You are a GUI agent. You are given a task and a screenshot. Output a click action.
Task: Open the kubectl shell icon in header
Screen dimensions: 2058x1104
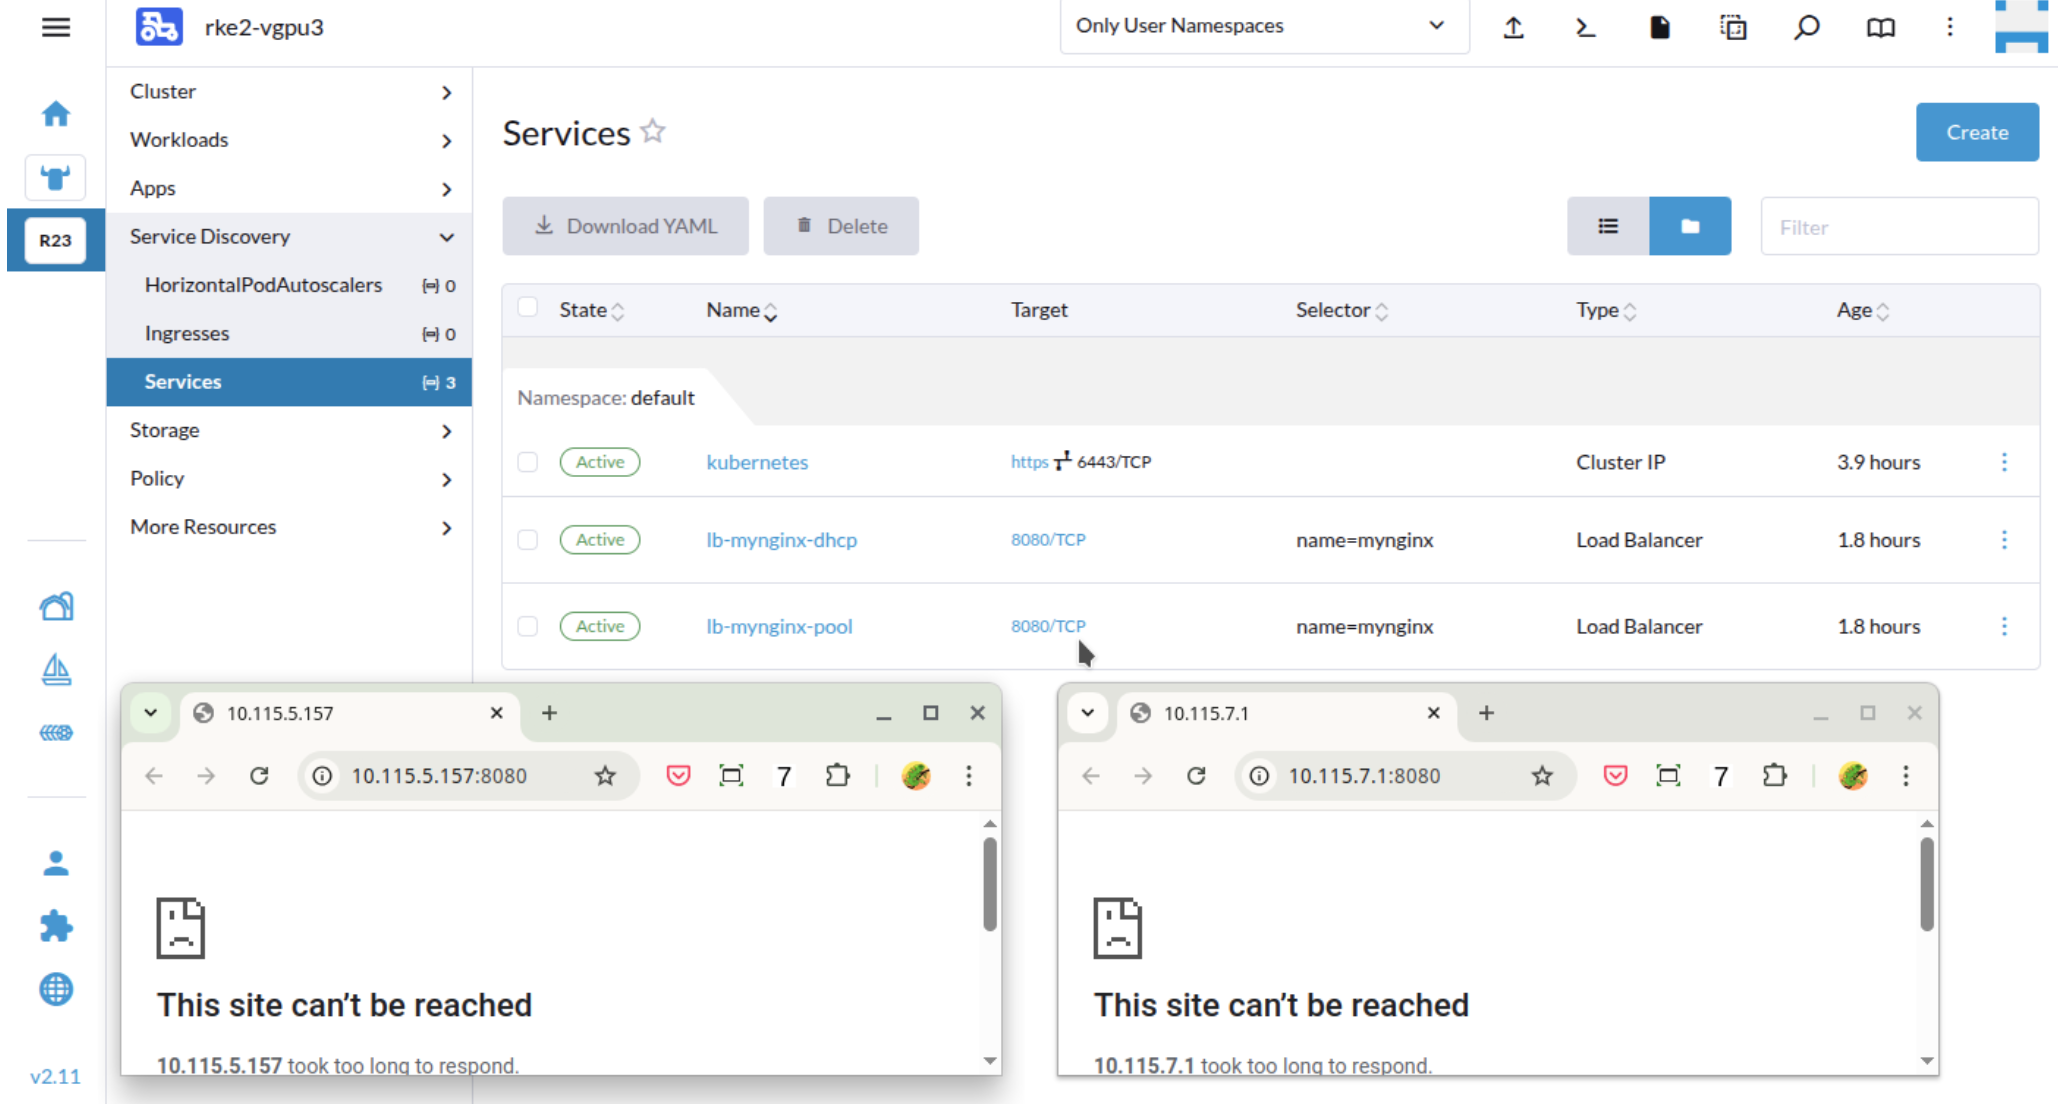tap(1585, 27)
